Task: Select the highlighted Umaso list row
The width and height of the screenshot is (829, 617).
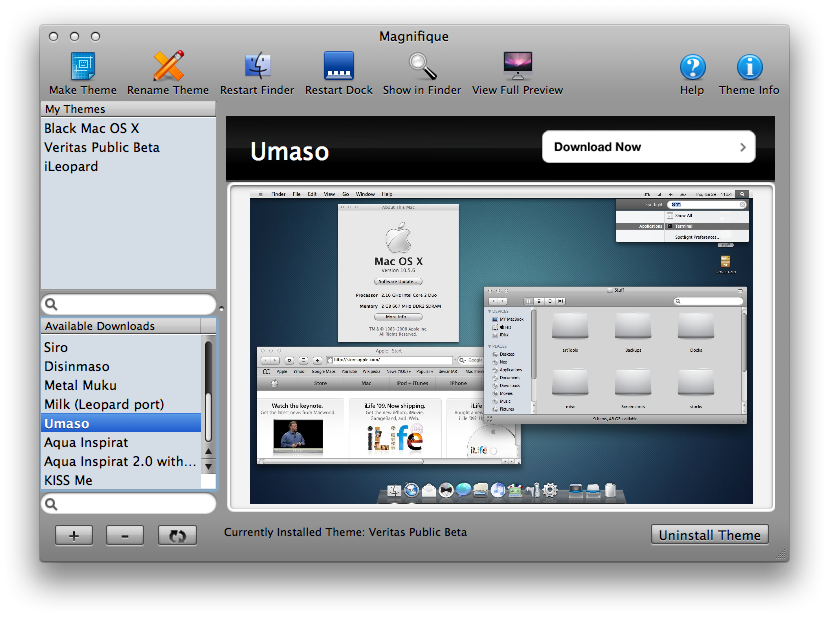Action: coord(121,423)
